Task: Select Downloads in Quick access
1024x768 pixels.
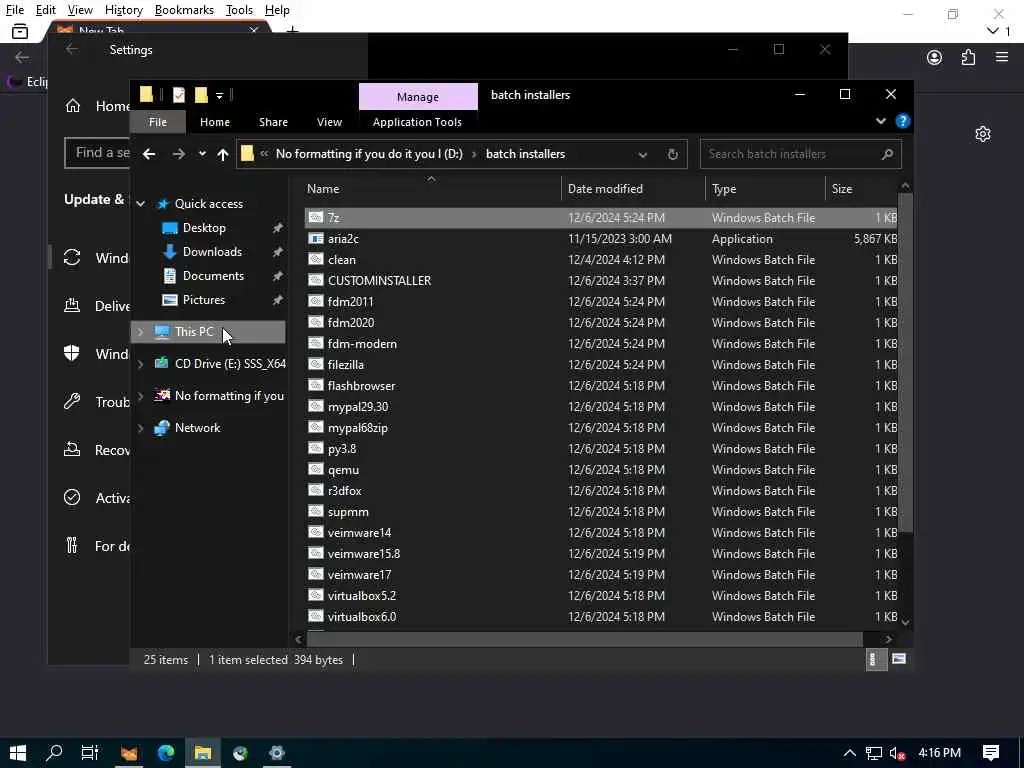Action: click(212, 252)
